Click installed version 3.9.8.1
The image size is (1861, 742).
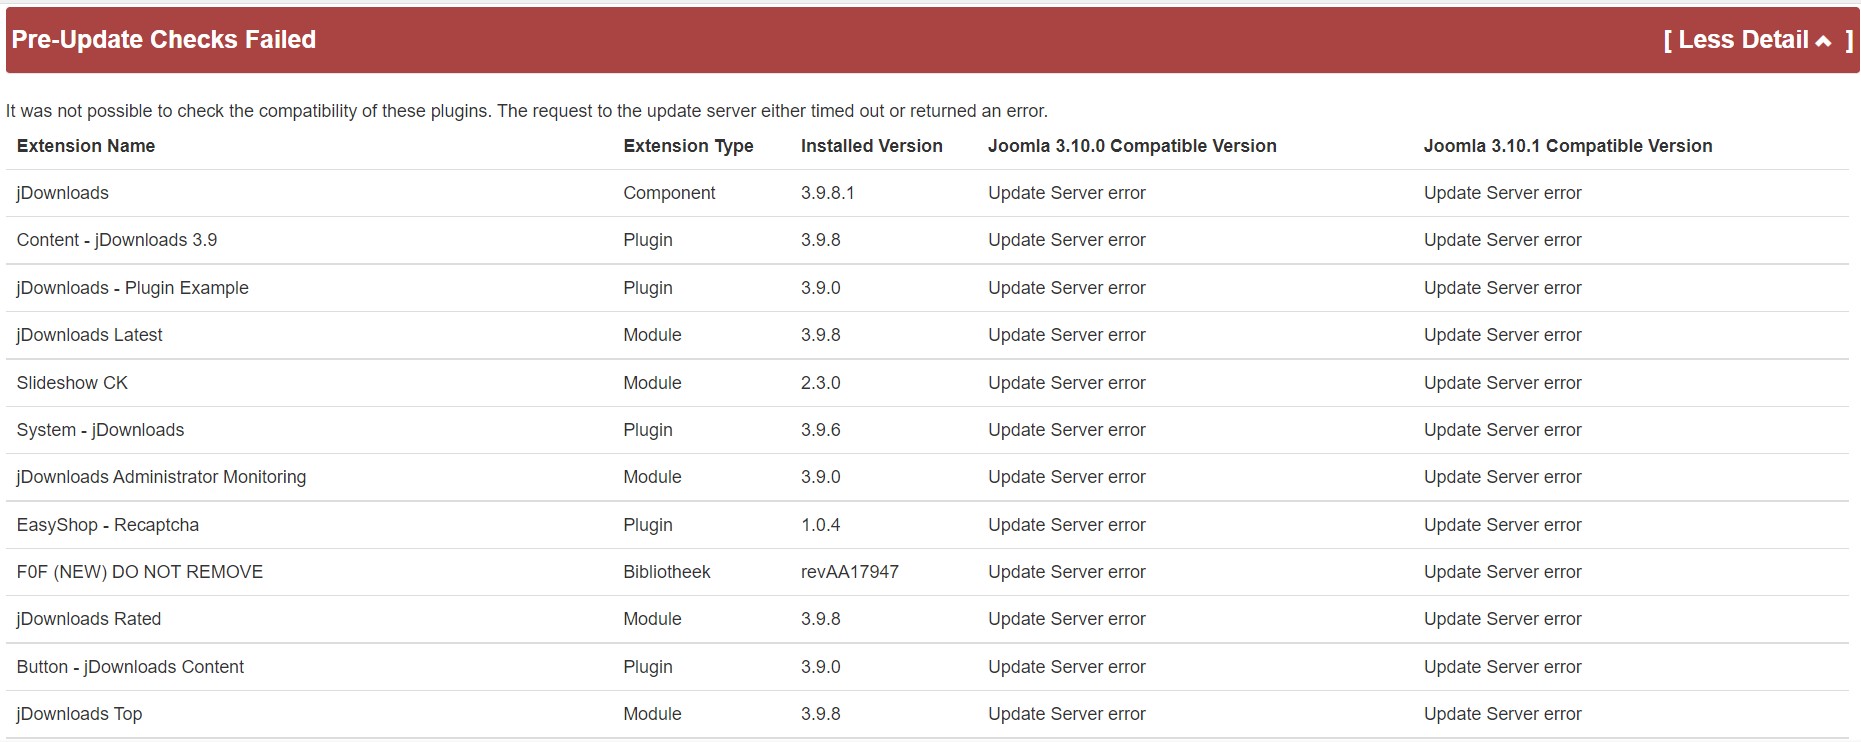pyautogui.click(x=828, y=193)
